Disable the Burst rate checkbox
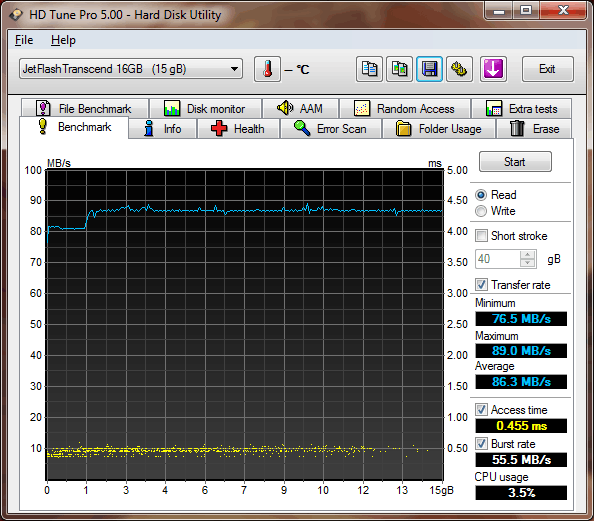 coord(481,444)
